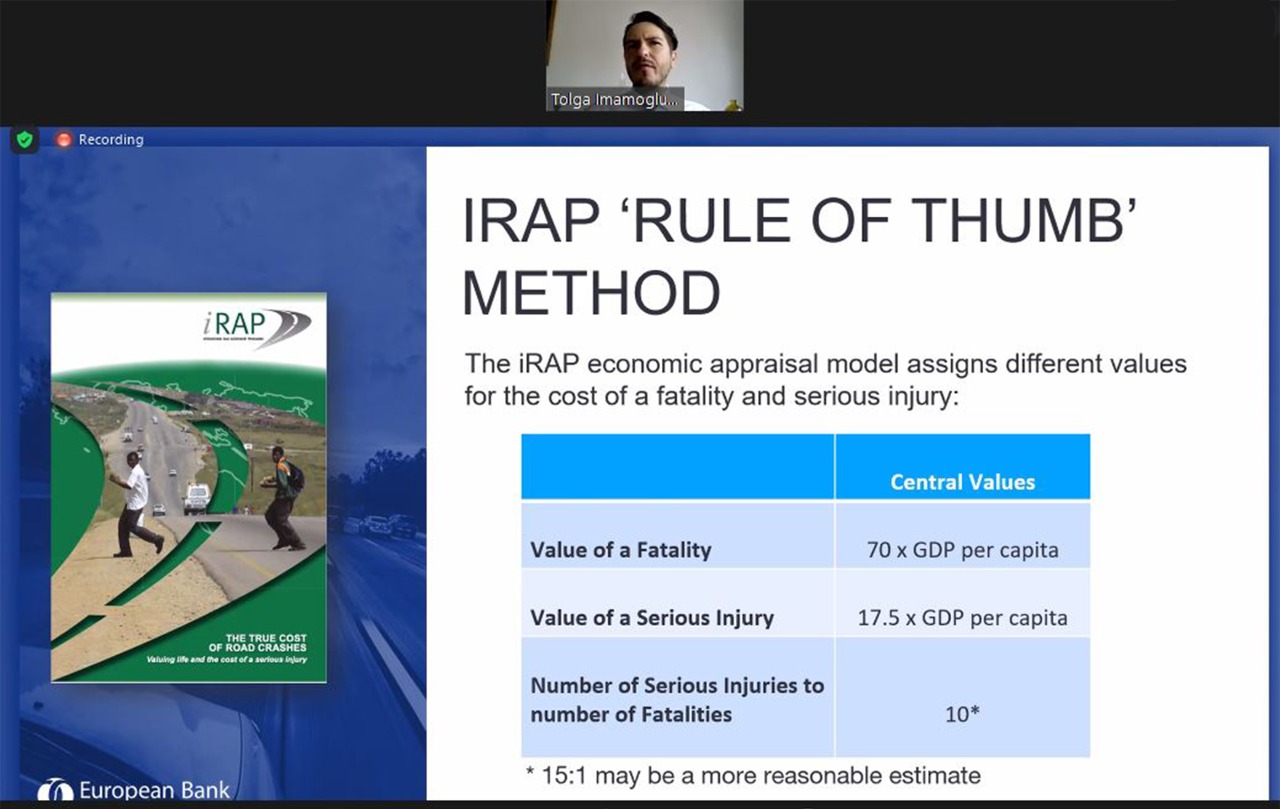Click the red recording indicator dot
This screenshot has height=809, width=1280.
click(x=64, y=140)
